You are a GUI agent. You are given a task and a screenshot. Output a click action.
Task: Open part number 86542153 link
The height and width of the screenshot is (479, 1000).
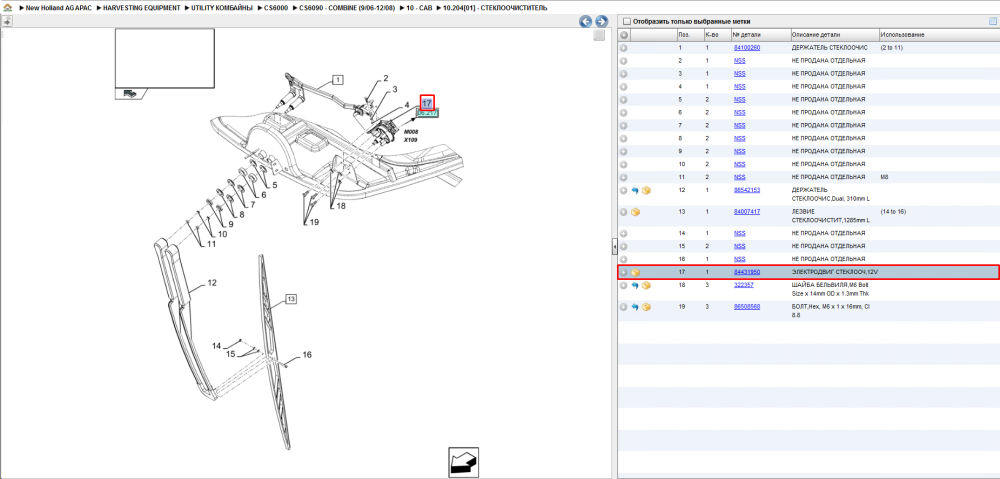click(x=747, y=190)
